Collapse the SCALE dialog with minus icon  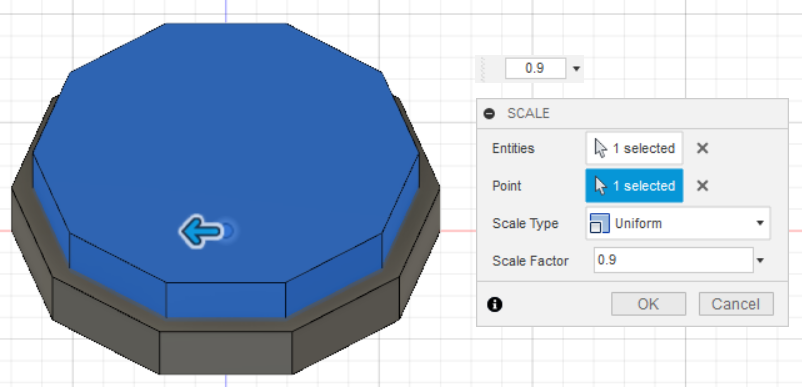point(489,113)
